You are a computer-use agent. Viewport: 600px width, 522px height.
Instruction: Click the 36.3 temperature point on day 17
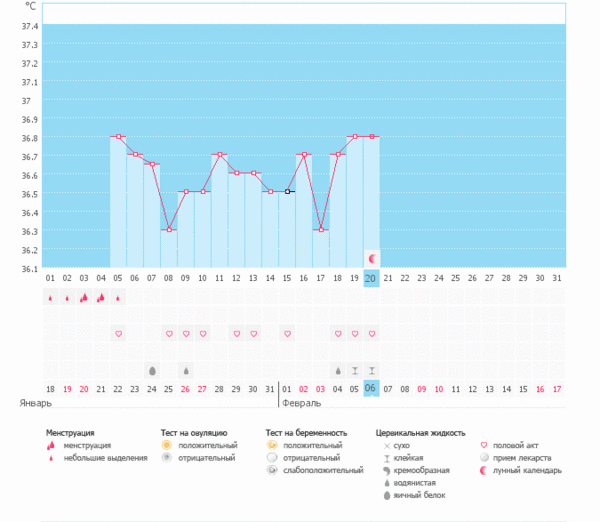pyautogui.click(x=321, y=230)
